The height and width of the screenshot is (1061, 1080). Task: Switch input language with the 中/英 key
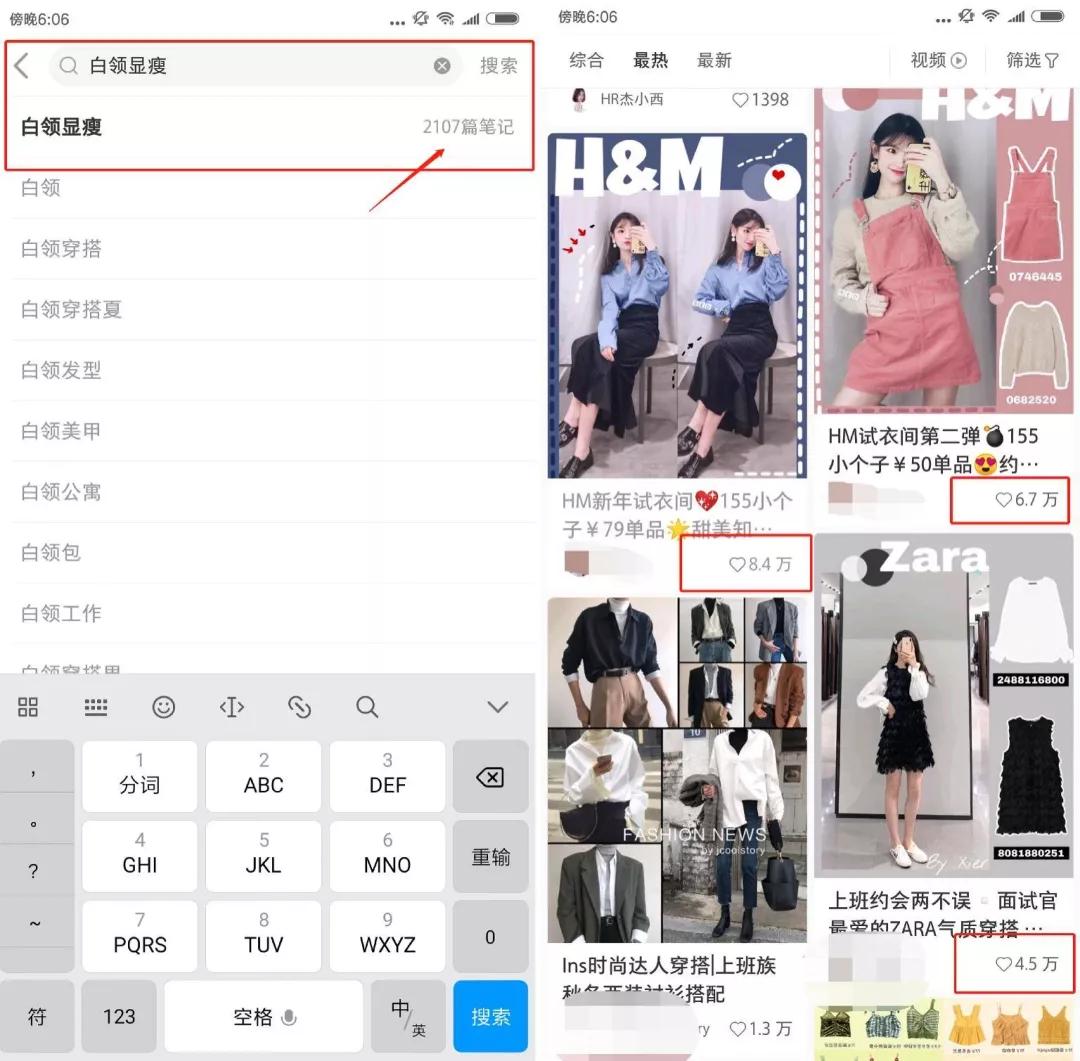408,1016
